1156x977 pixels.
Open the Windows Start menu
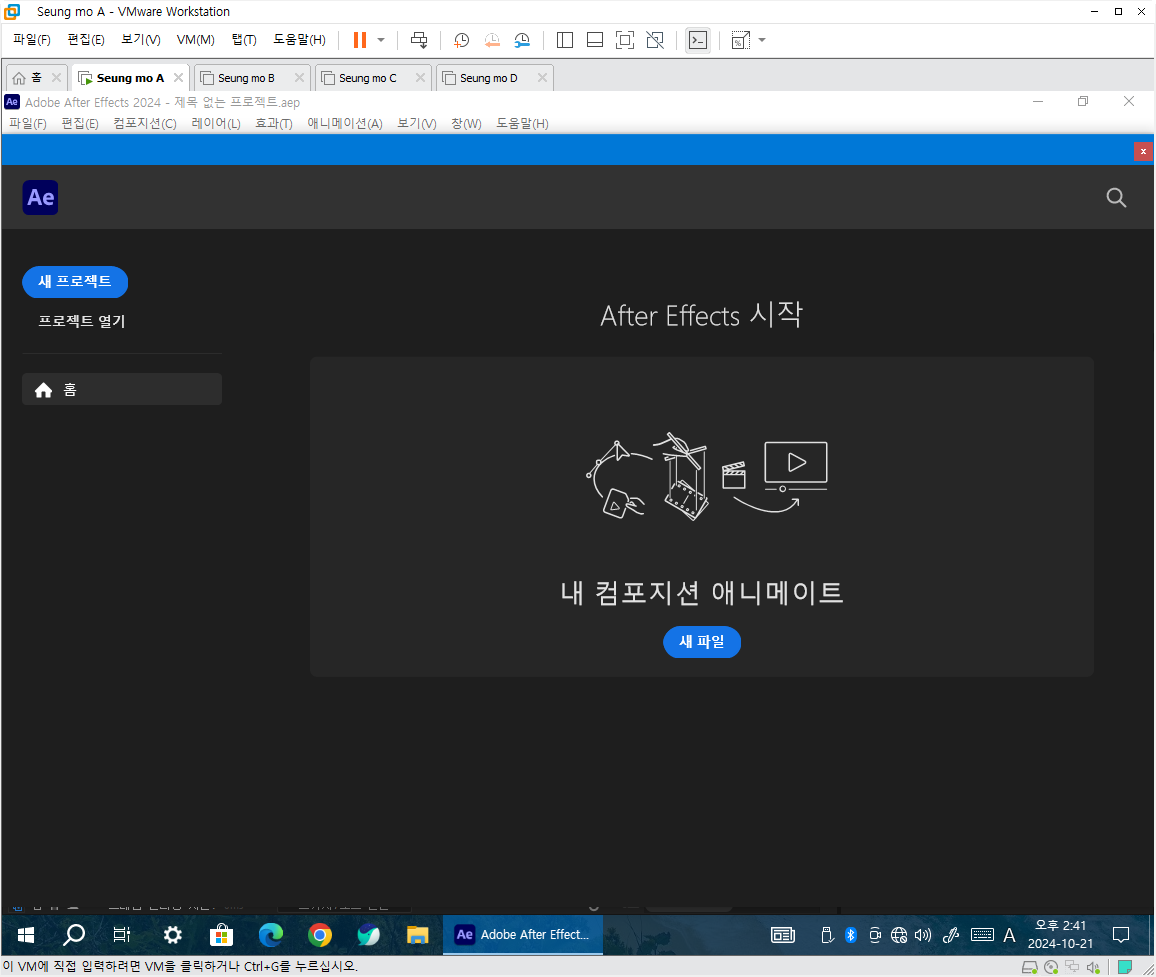(x=26, y=935)
